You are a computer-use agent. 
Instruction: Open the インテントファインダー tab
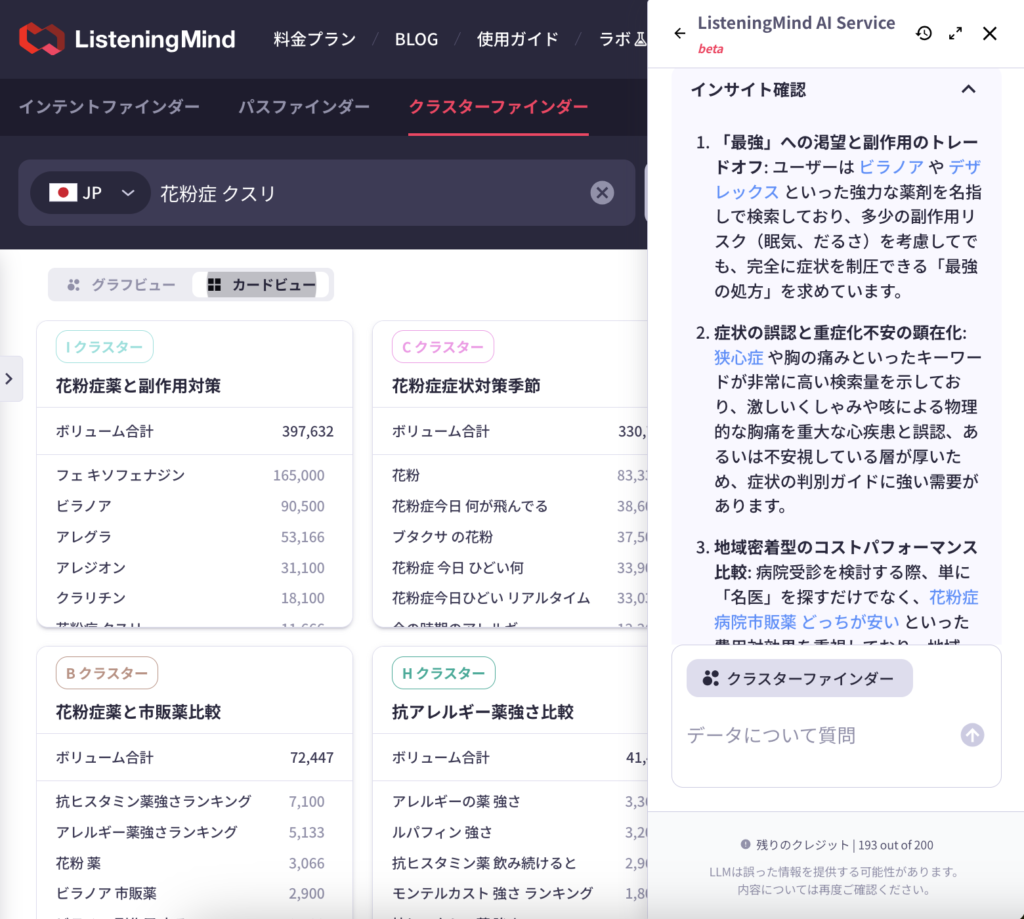click(x=109, y=107)
